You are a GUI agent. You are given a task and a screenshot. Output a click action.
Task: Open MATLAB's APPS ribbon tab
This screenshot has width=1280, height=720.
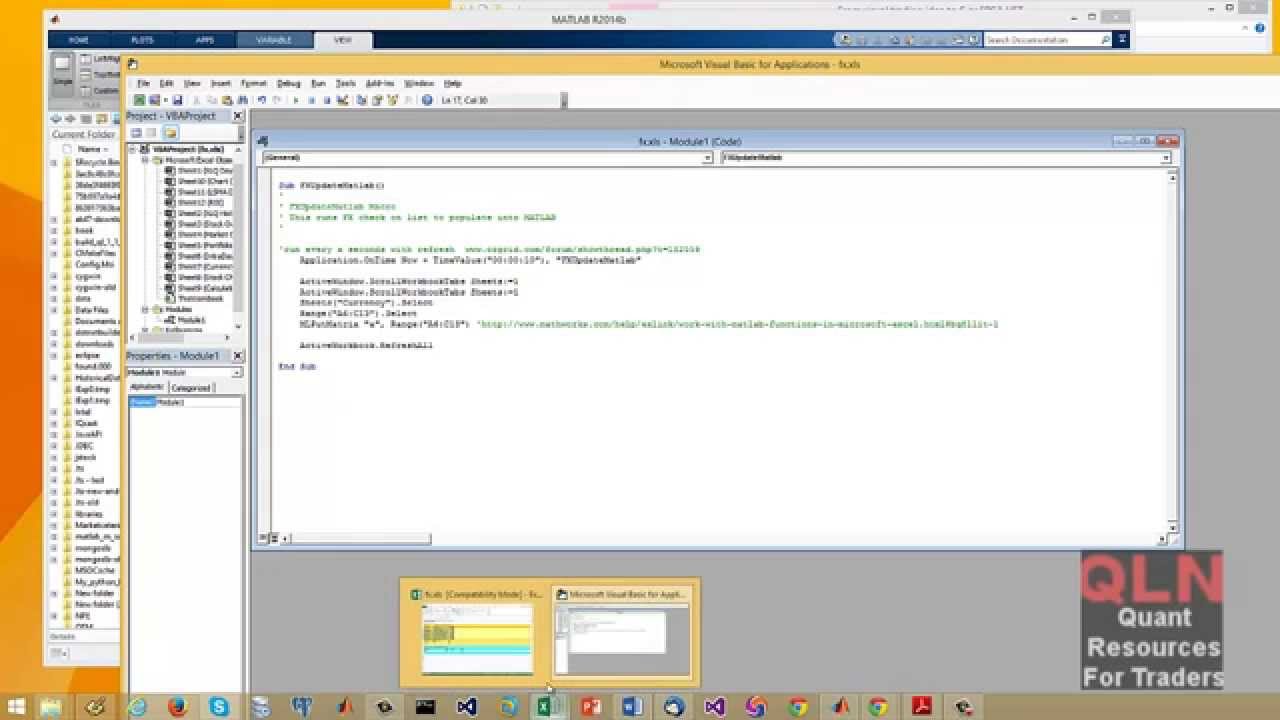pyautogui.click(x=204, y=40)
